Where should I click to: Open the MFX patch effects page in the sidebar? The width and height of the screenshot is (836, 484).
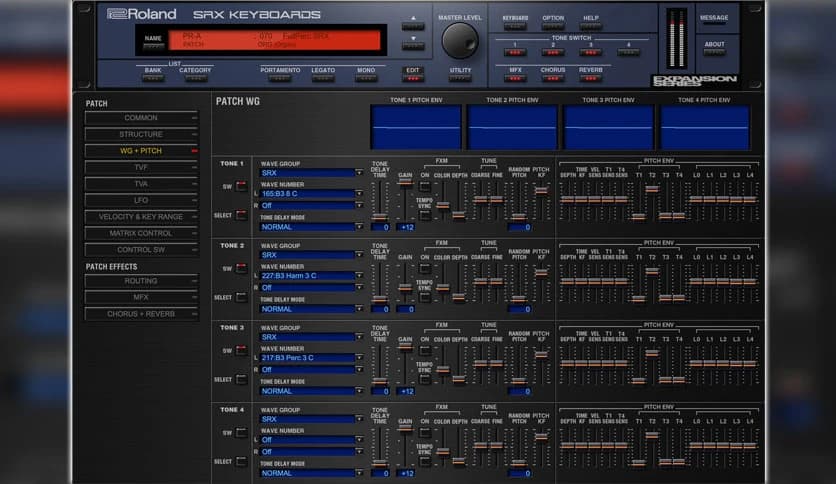pos(141,297)
